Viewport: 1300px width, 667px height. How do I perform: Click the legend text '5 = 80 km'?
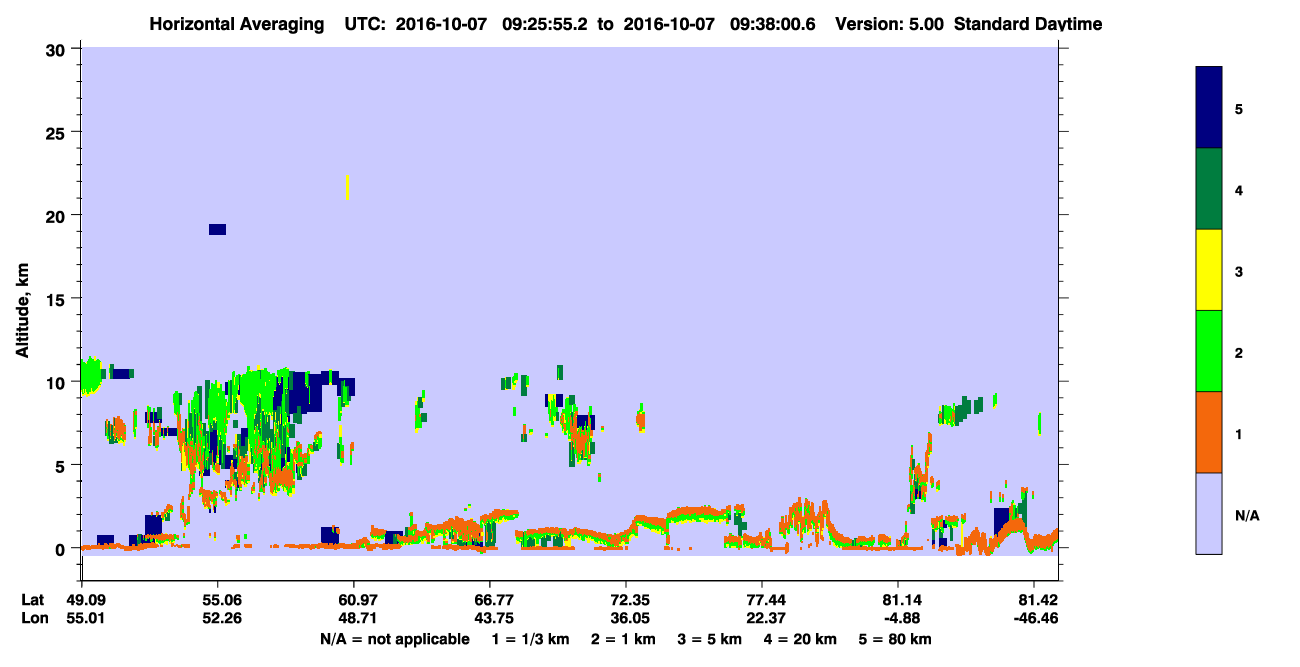point(896,639)
